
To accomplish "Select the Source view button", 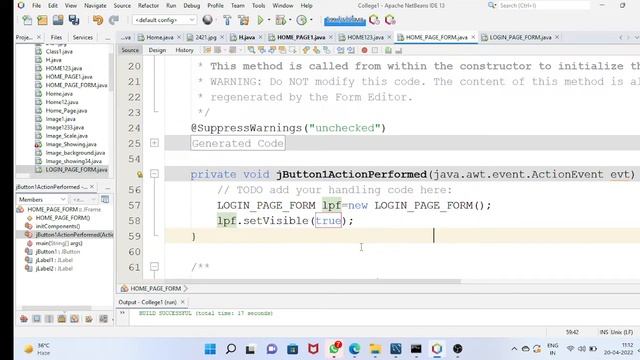I will (130, 50).
